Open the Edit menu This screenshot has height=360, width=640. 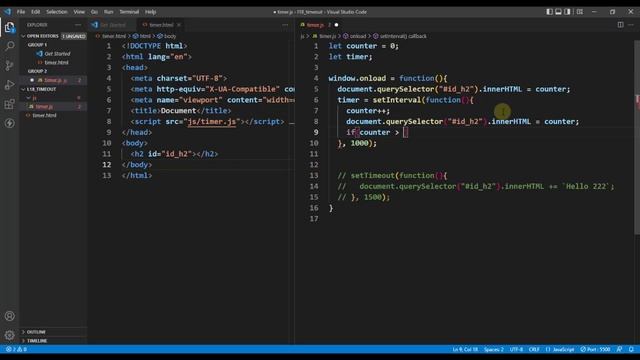click(x=36, y=12)
